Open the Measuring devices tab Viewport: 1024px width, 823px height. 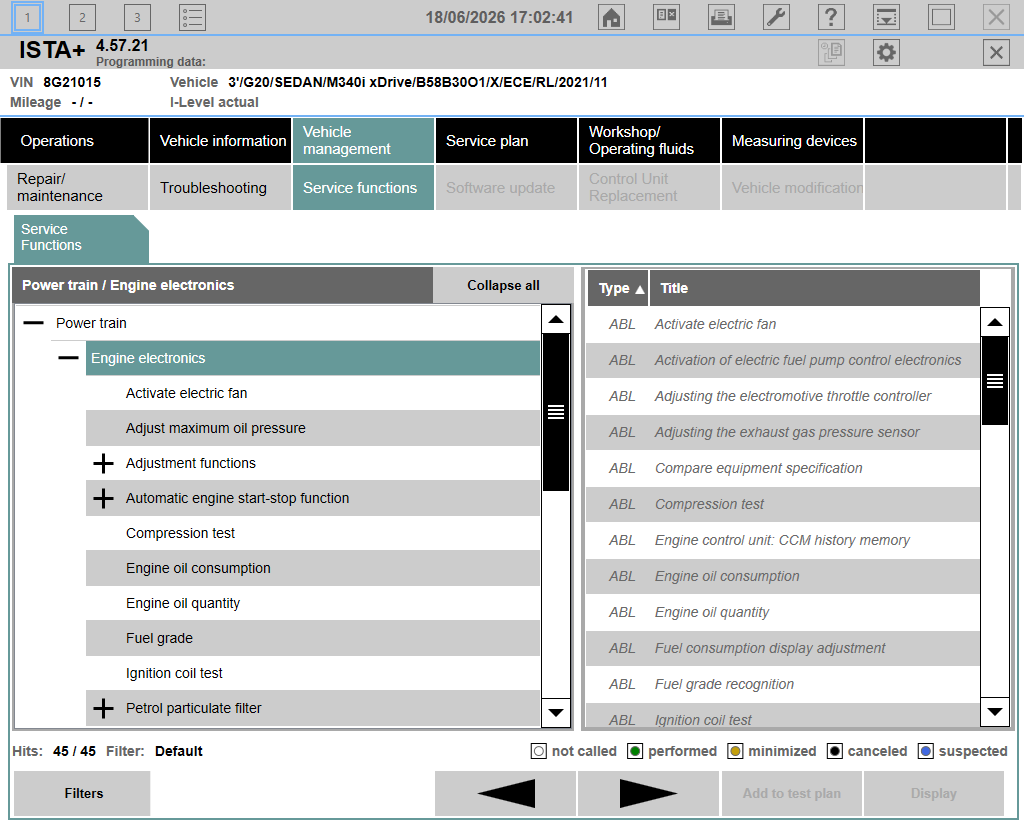coord(792,140)
